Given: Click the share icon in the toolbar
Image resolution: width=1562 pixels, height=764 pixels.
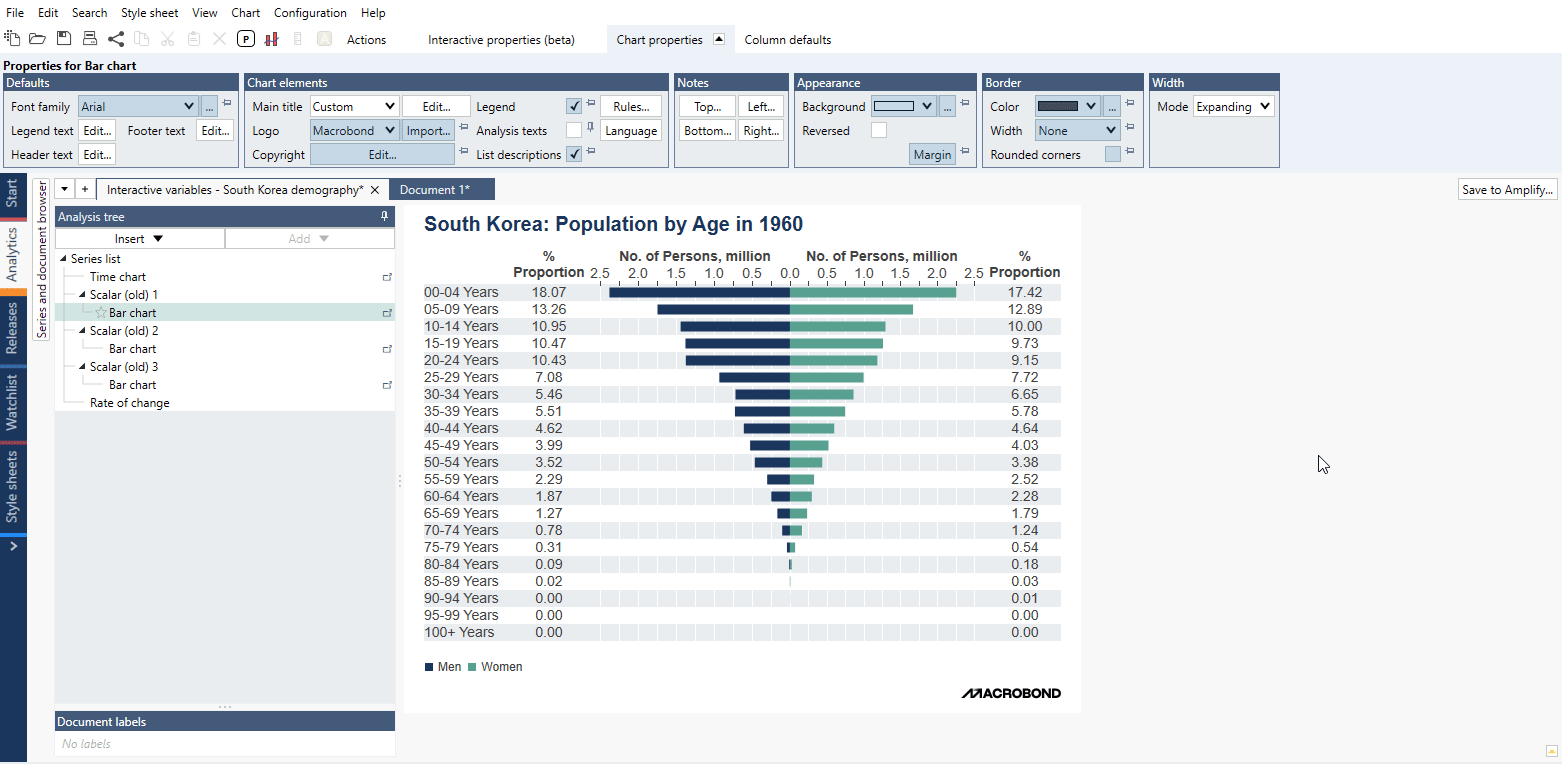Looking at the screenshot, I should tap(116, 39).
